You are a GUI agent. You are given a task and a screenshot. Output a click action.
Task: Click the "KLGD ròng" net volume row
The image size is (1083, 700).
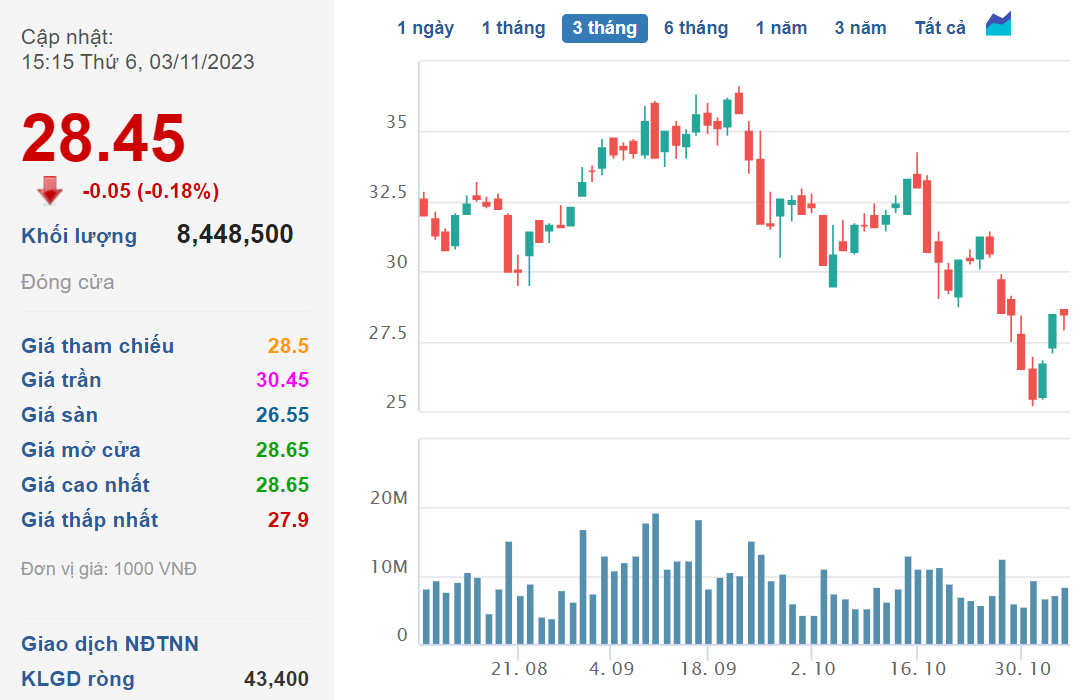(78, 679)
